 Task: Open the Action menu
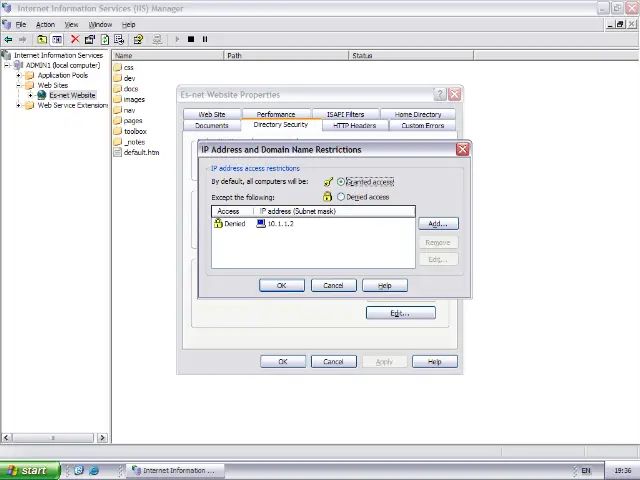(45, 24)
